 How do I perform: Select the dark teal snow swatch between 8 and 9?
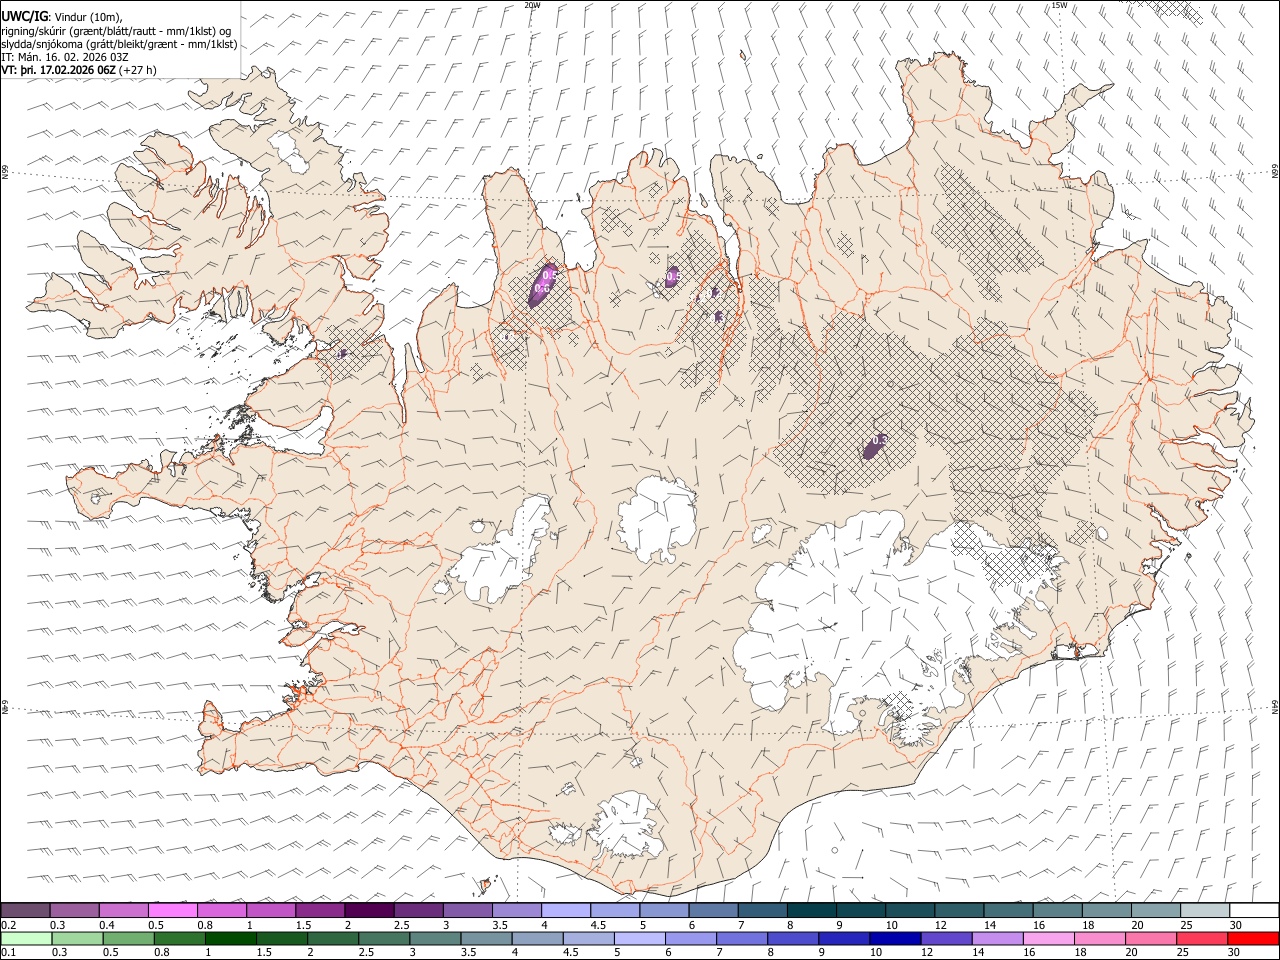pyautogui.click(x=811, y=910)
